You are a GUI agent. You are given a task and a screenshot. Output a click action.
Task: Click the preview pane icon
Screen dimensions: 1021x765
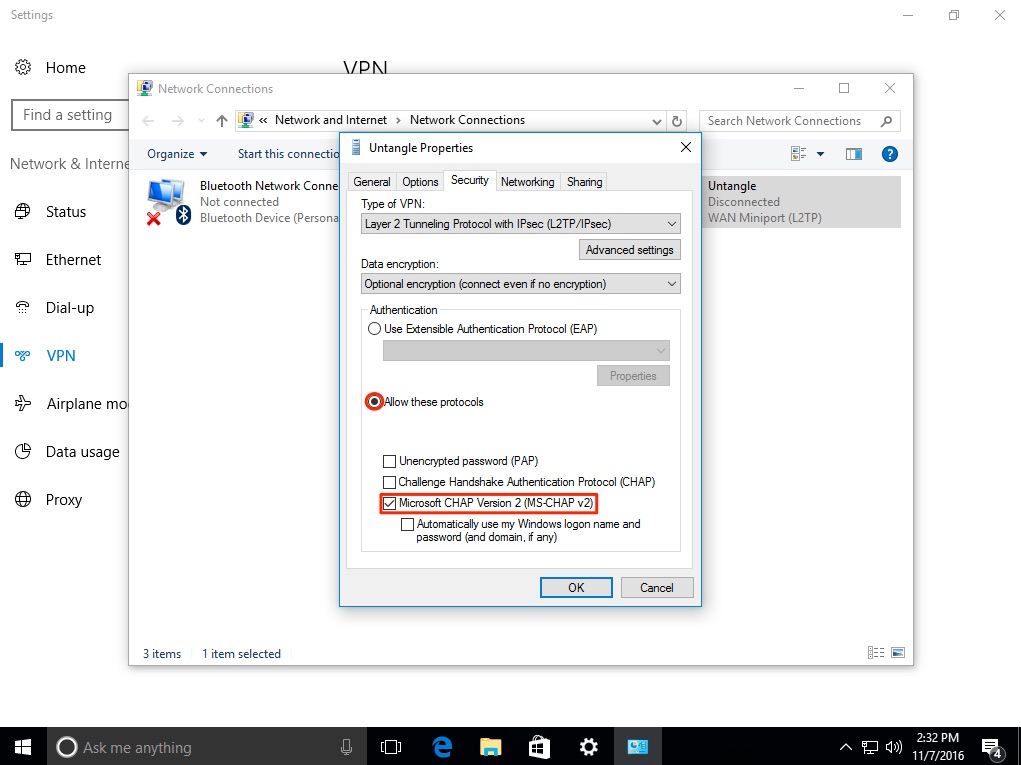(x=853, y=154)
